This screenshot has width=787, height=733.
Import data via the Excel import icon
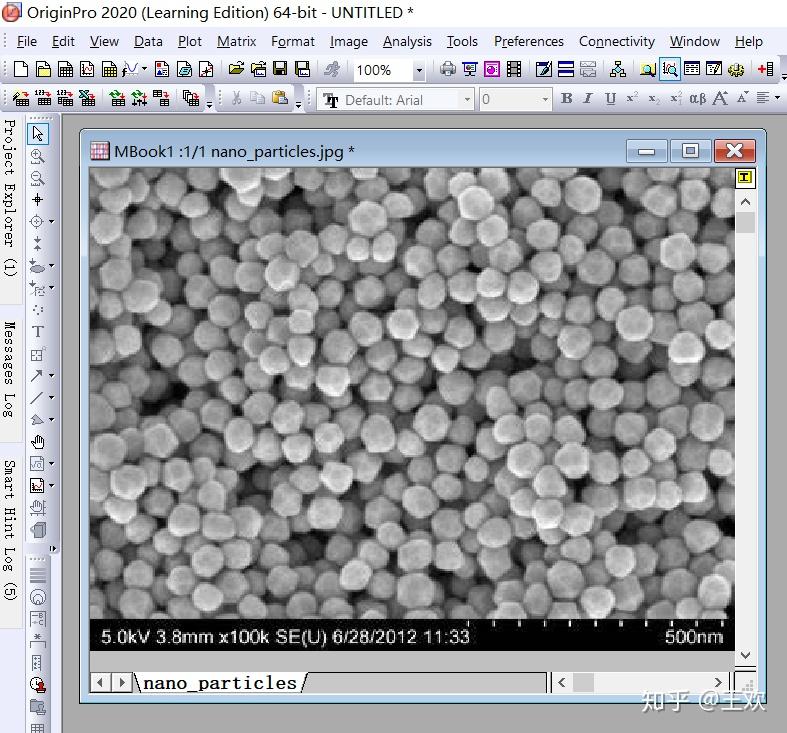click(87, 98)
